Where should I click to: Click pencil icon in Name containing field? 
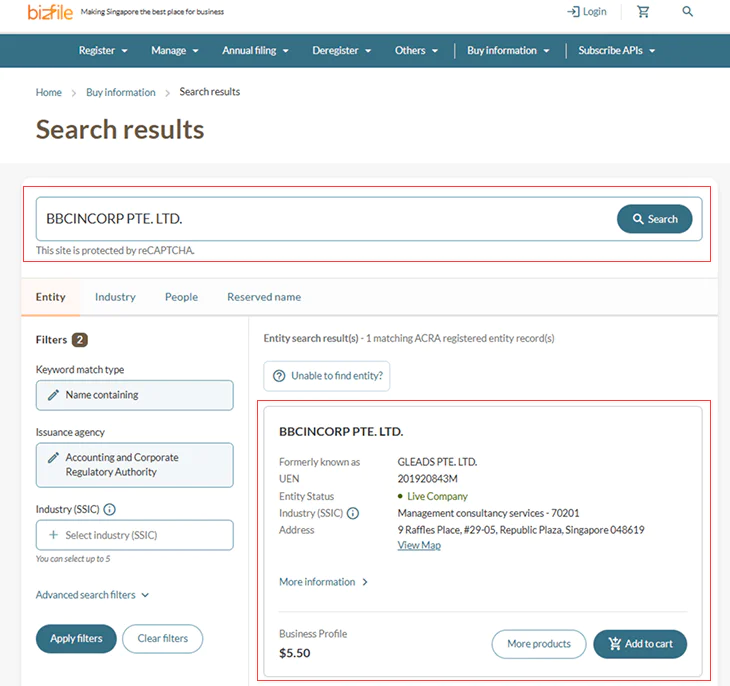[x=54, y=395]
